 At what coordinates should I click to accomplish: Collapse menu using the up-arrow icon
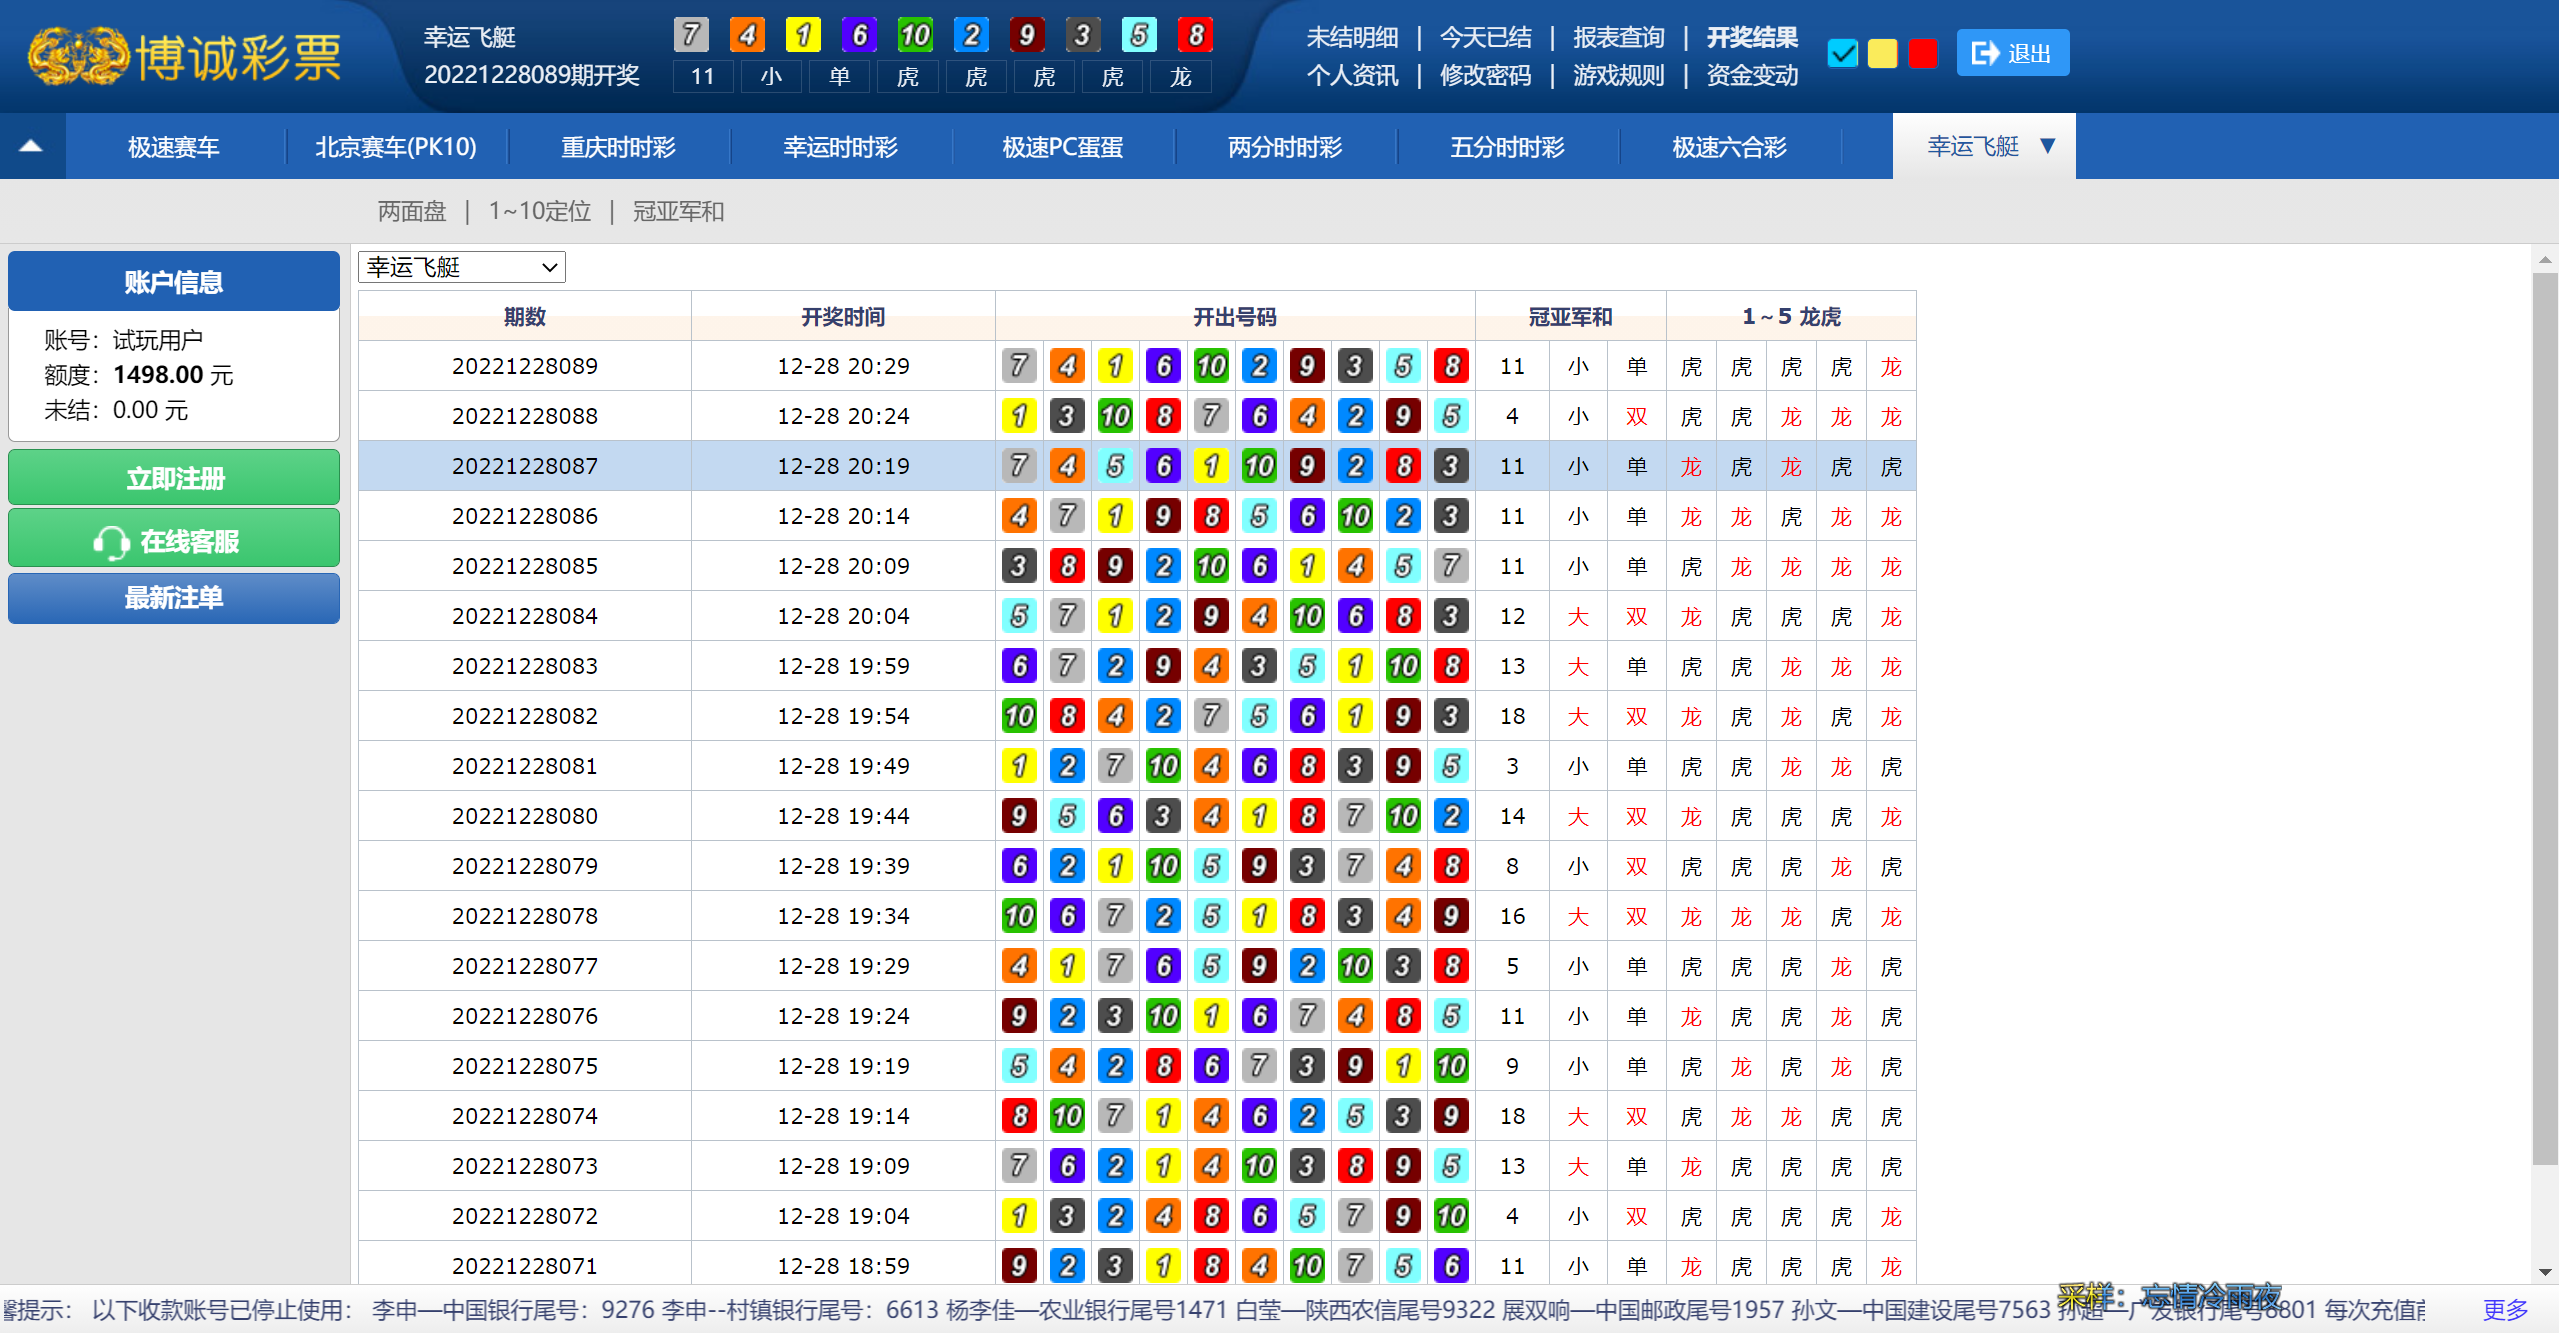point(31,146)
